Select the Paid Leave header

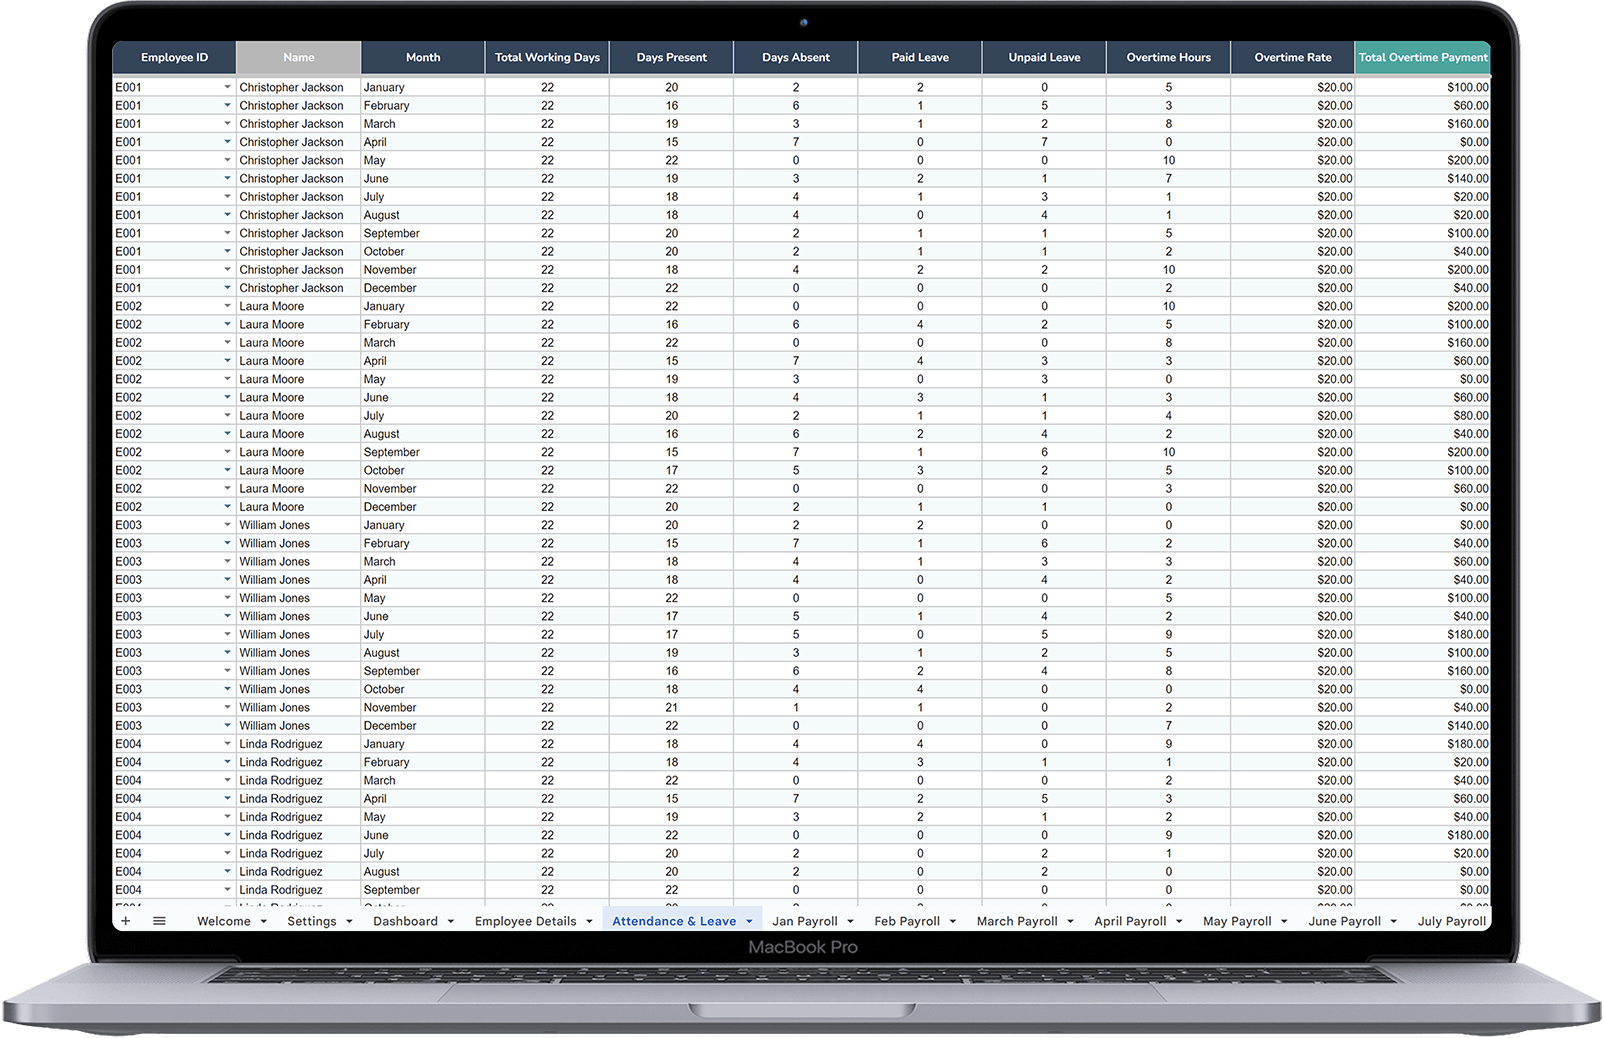pyautogui.click(x=920, y=58)
